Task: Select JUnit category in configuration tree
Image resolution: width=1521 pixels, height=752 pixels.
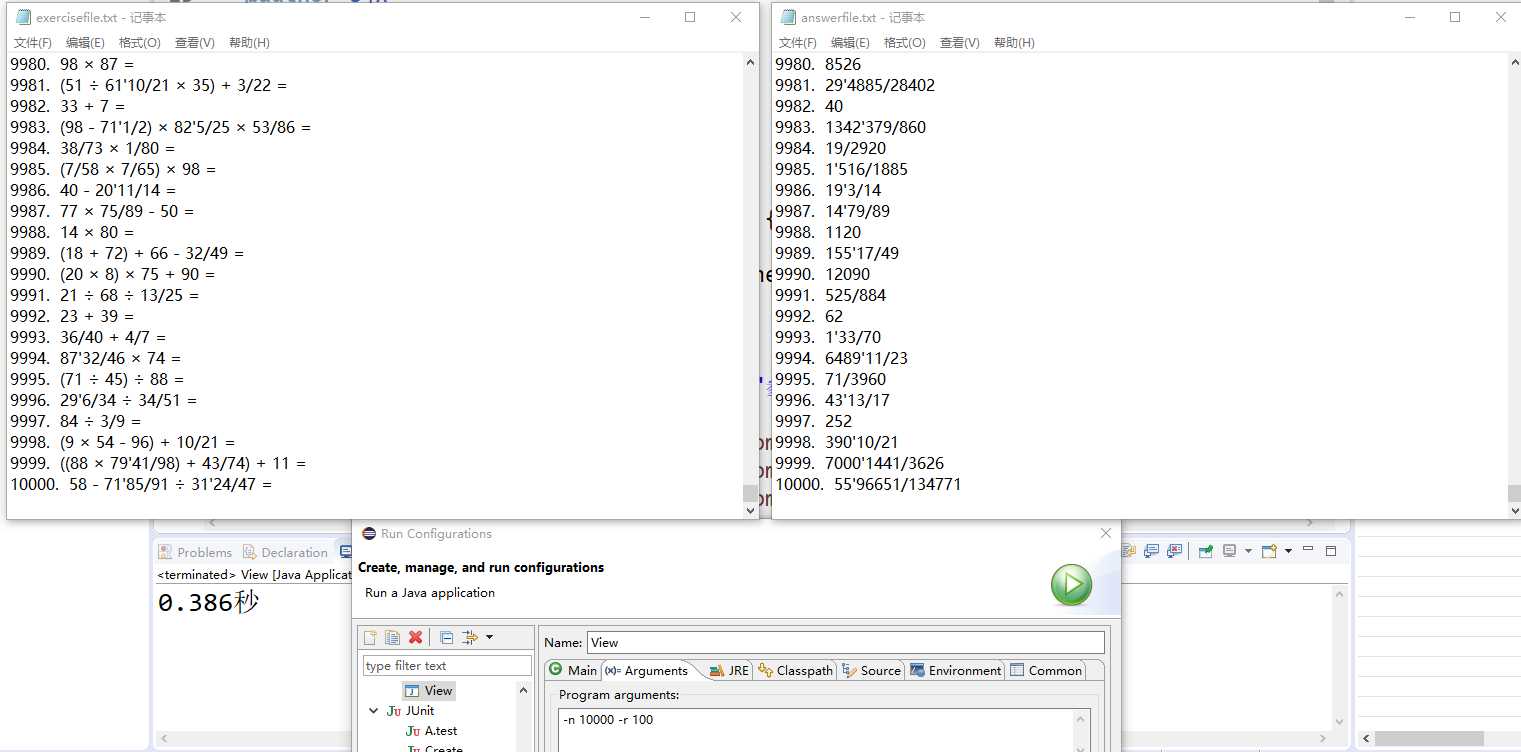Action: pos(410,711)
